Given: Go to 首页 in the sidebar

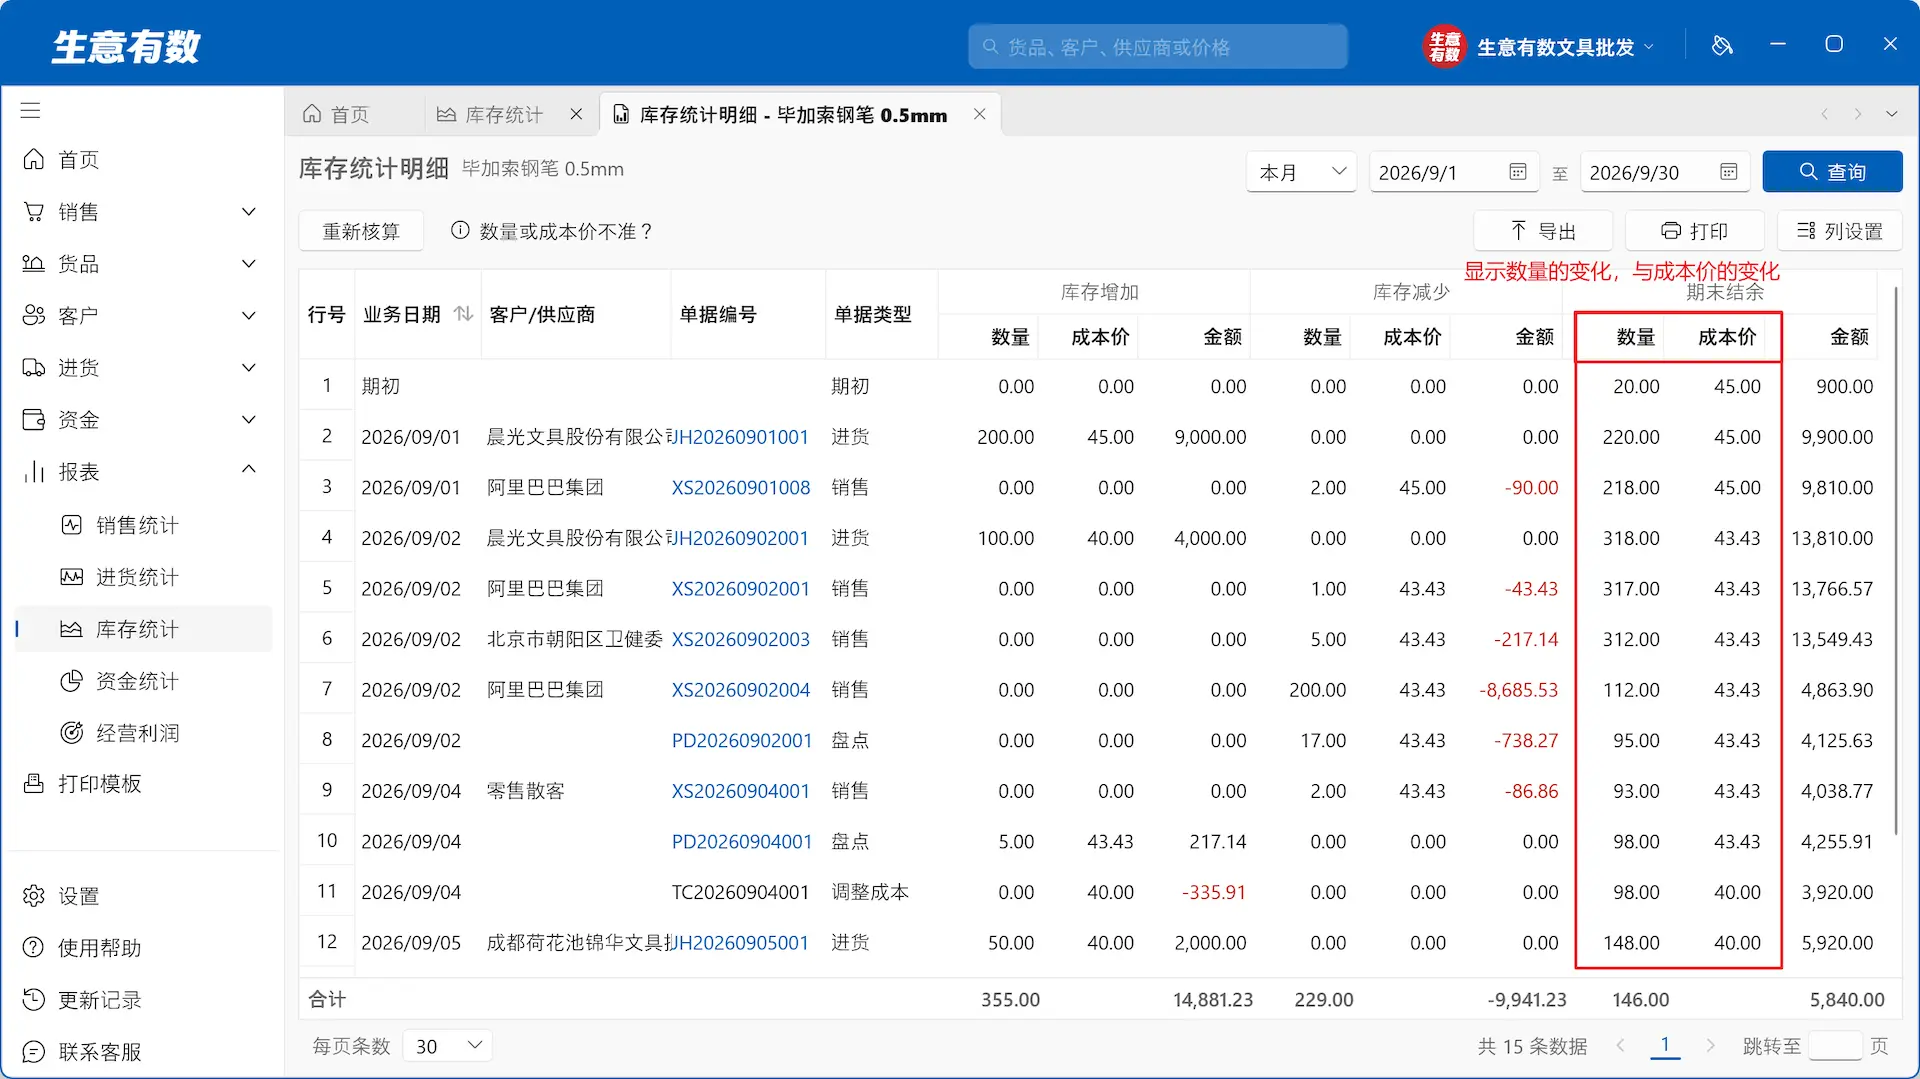Looking at the screenshot, I should (x=78, y=160).
